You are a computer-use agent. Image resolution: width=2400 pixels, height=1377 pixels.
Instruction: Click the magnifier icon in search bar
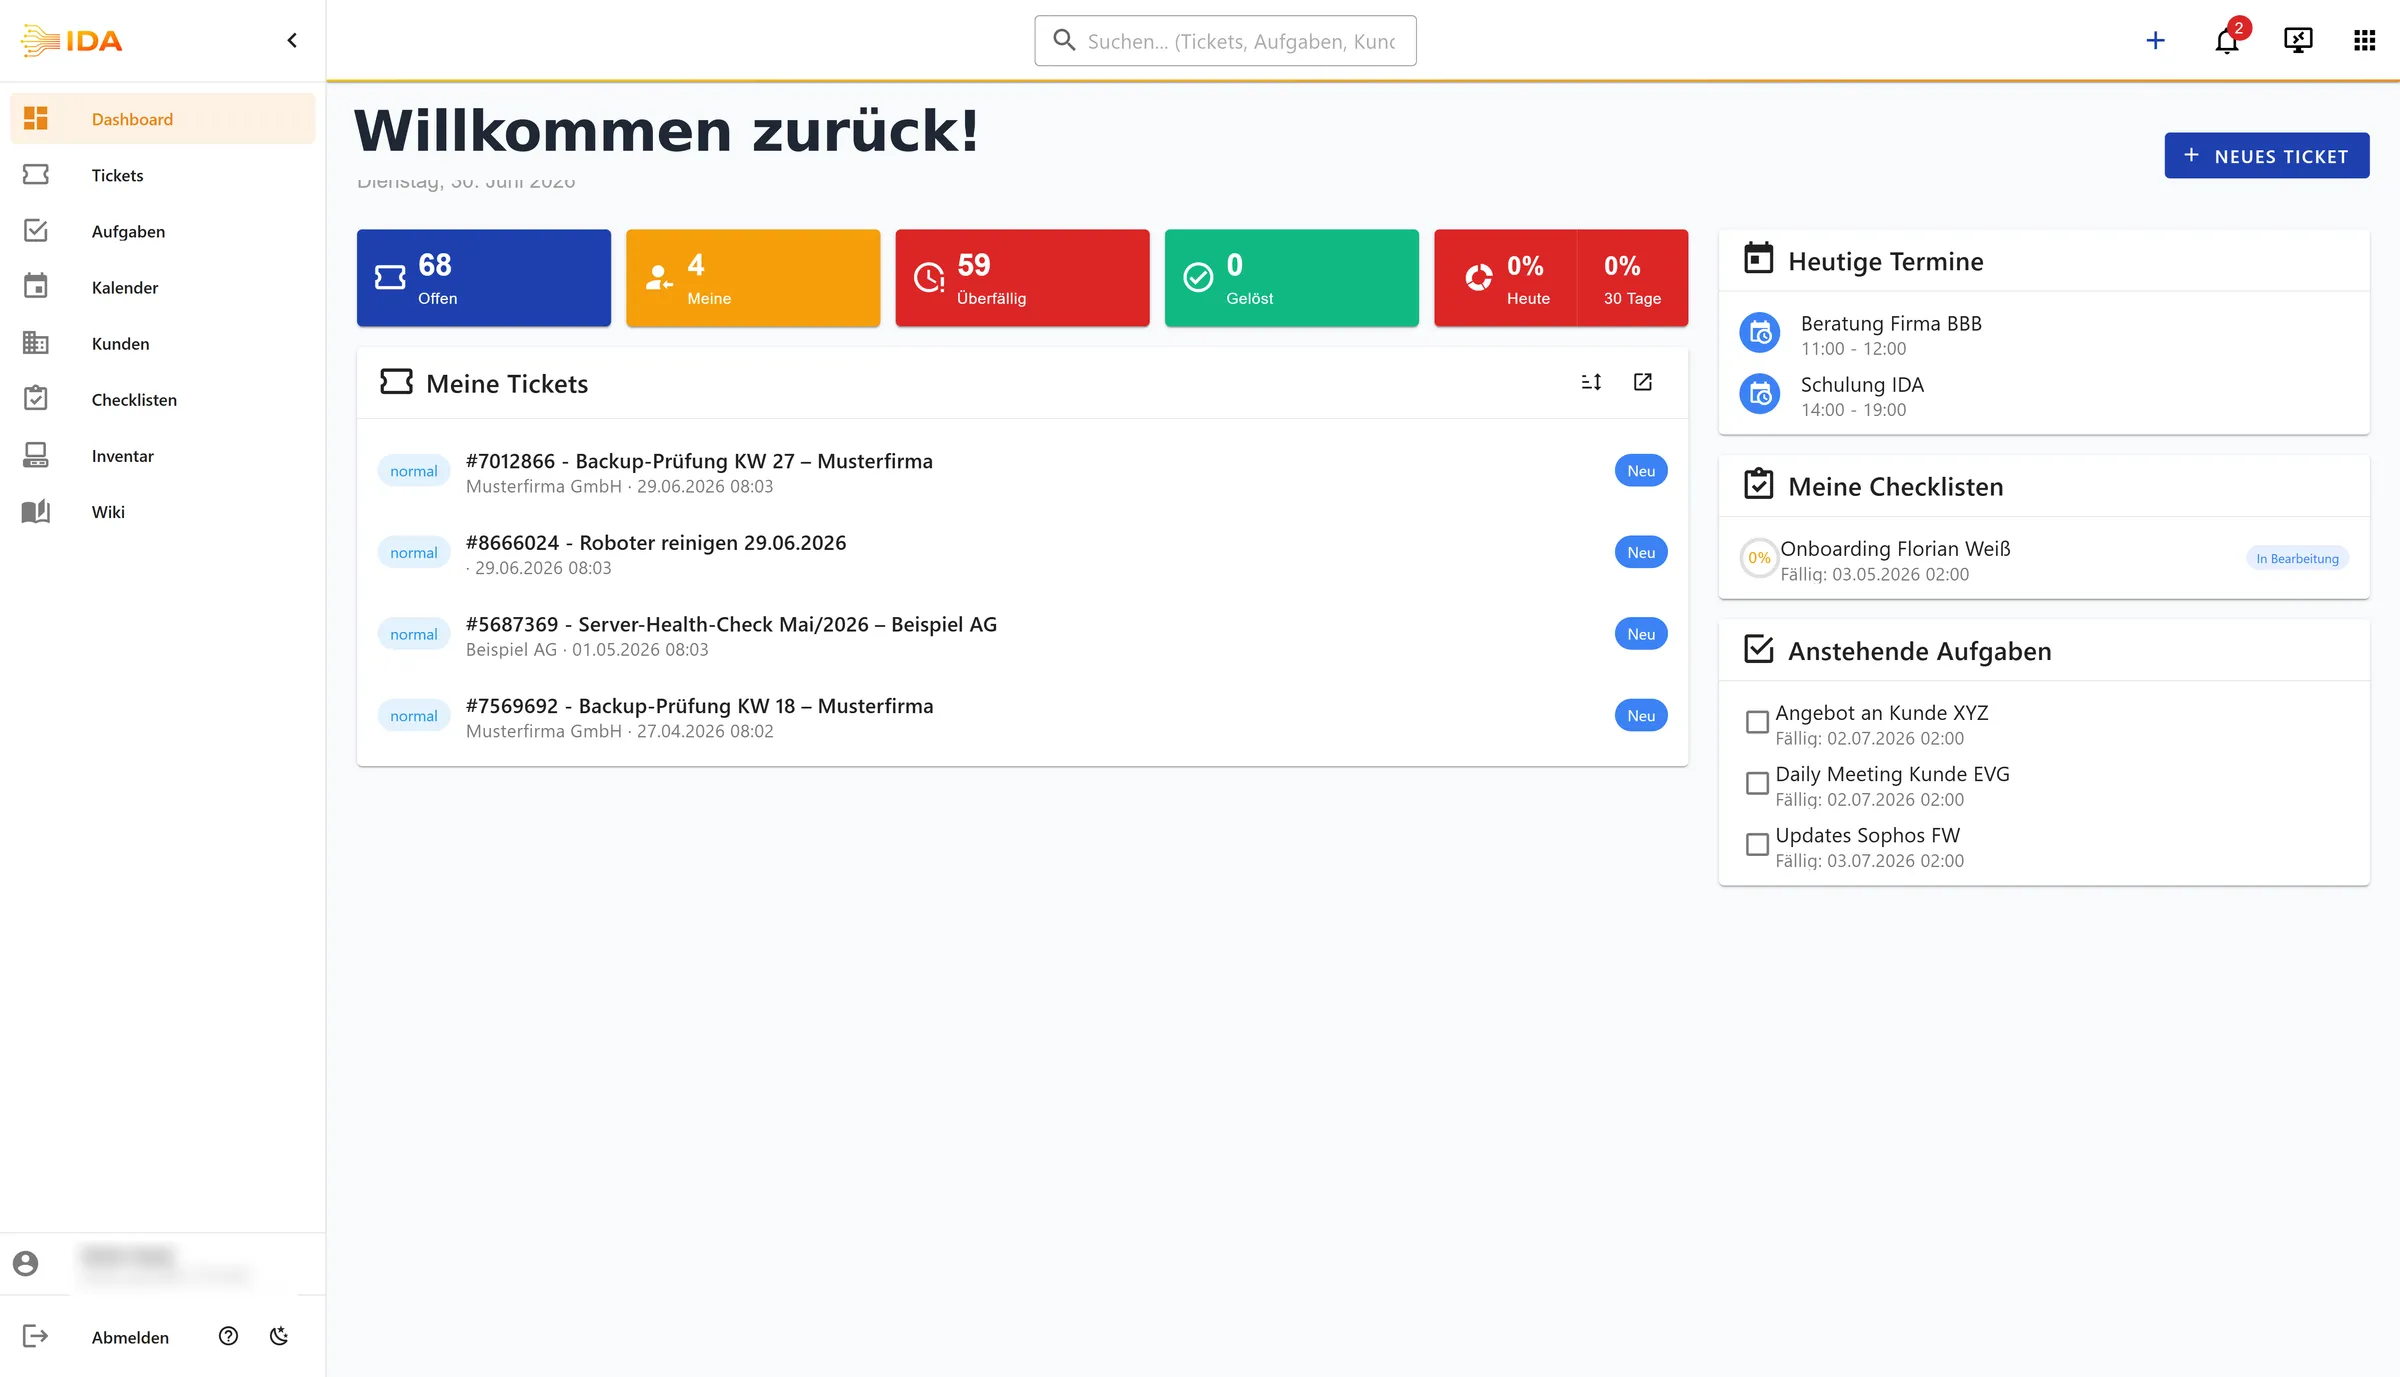pos(1065,40)
